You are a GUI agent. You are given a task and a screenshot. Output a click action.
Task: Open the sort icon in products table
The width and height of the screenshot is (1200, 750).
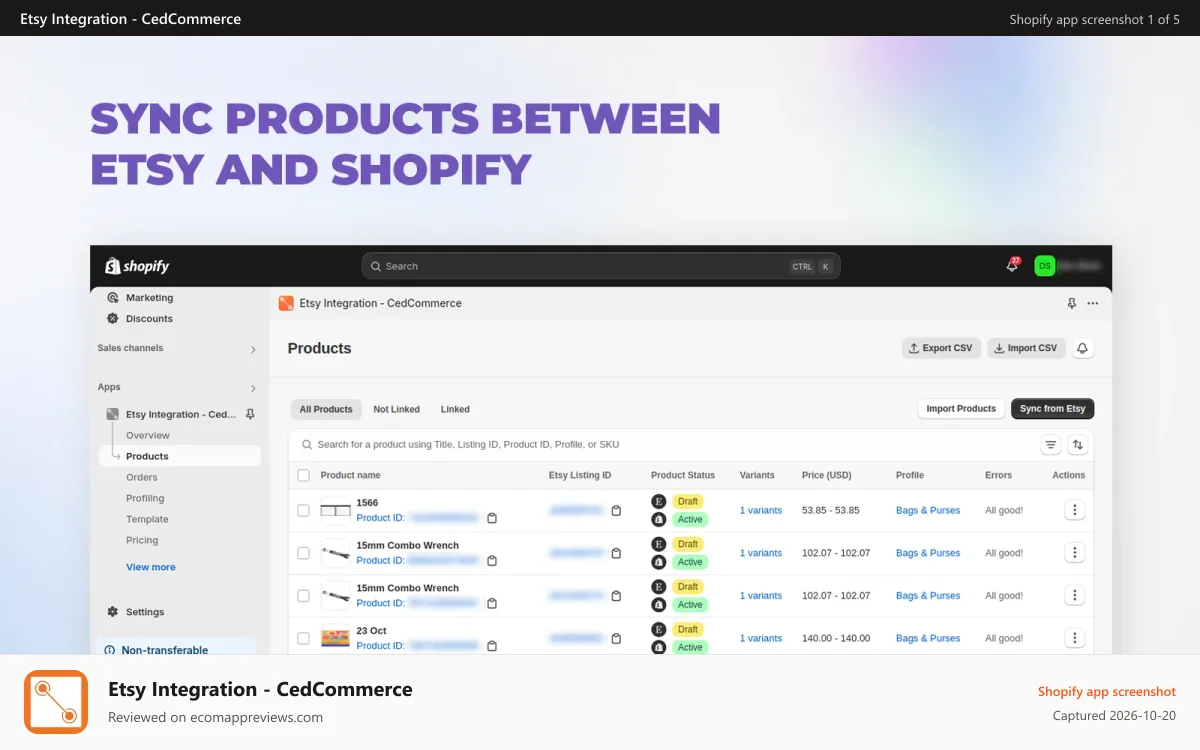pos(1078,445)
